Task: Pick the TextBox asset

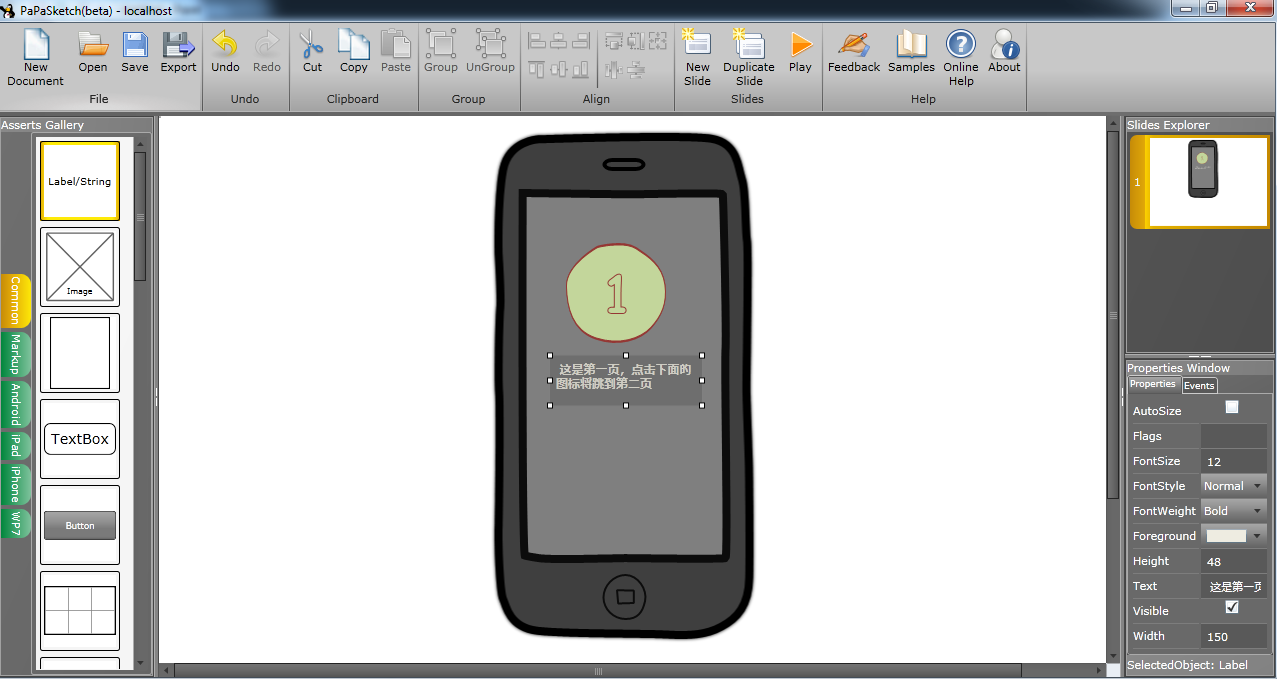Action: point(80,439)
